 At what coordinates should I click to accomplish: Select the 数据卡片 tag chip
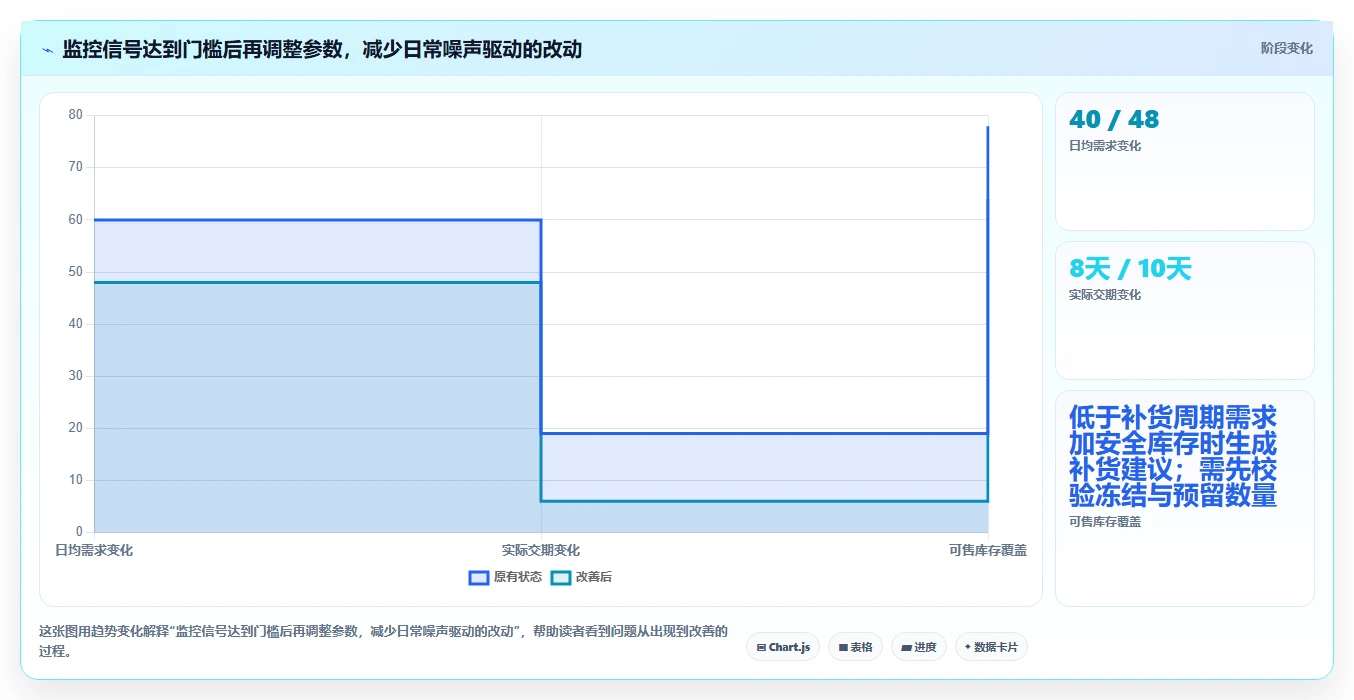pos(991,647)
